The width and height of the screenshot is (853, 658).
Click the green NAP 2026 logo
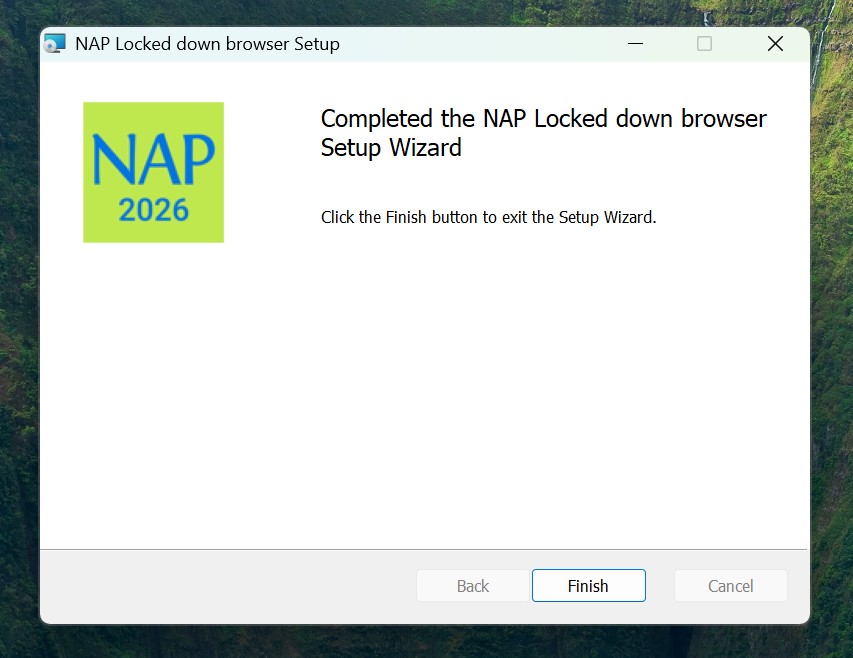153,172
